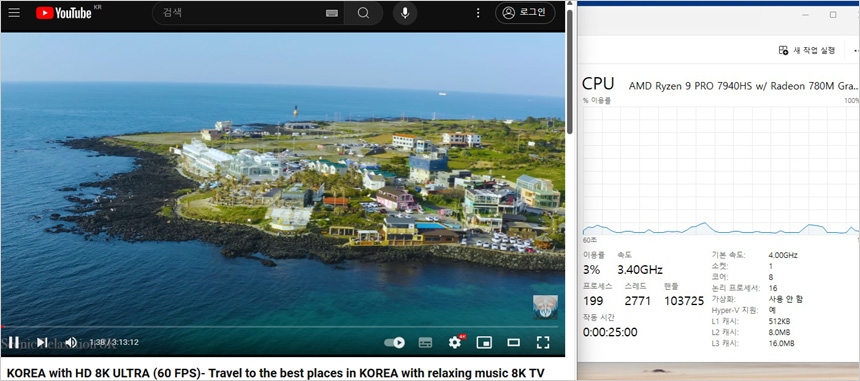Run new task with 새 작업 실행
Screen dimensions: 860x381
tap(807, 50)
